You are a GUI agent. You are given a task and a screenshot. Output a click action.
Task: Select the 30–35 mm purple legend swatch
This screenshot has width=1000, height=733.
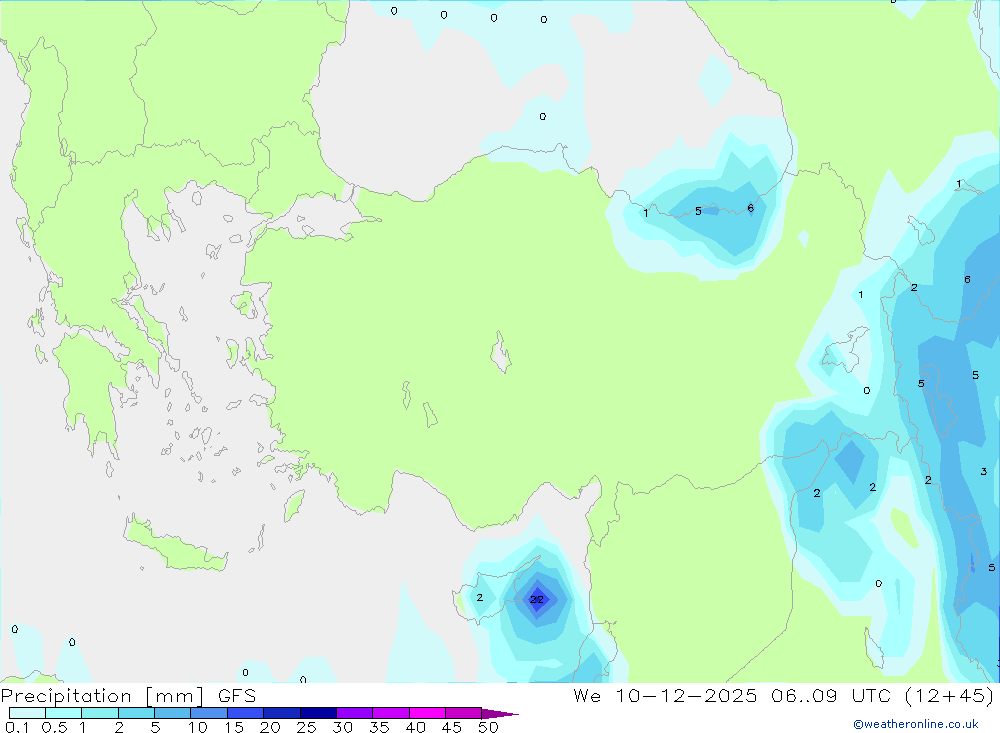(355, 713)
